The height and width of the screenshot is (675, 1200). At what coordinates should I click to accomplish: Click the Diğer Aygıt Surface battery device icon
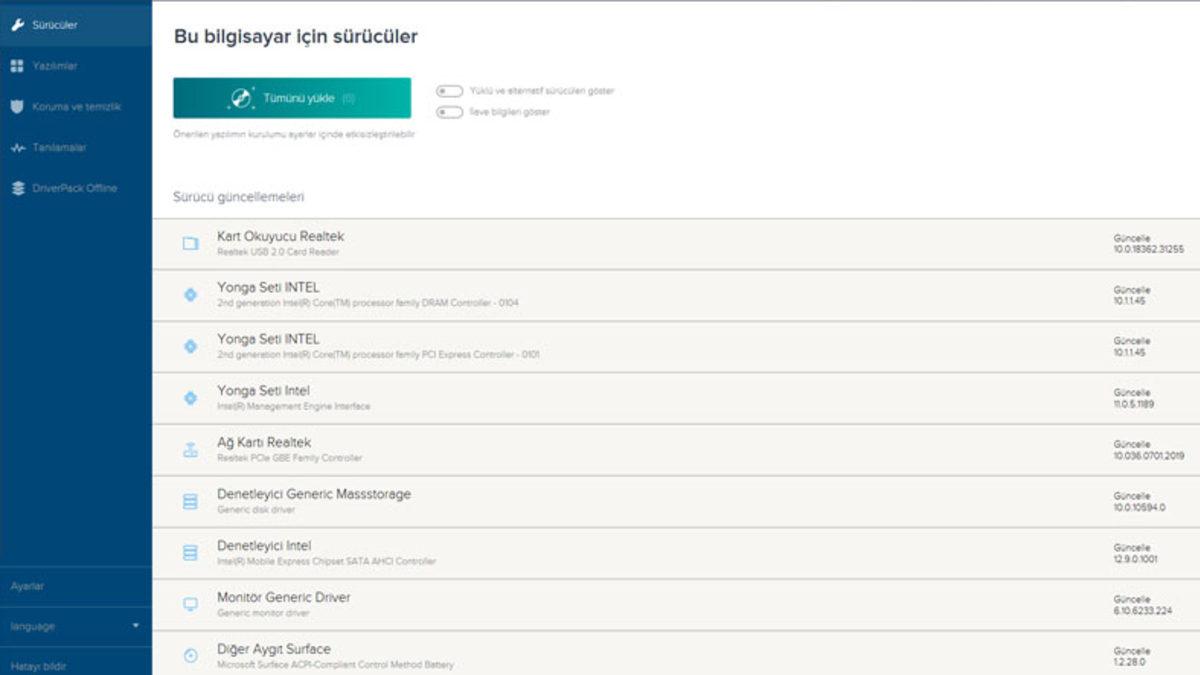tap(192, 654)
